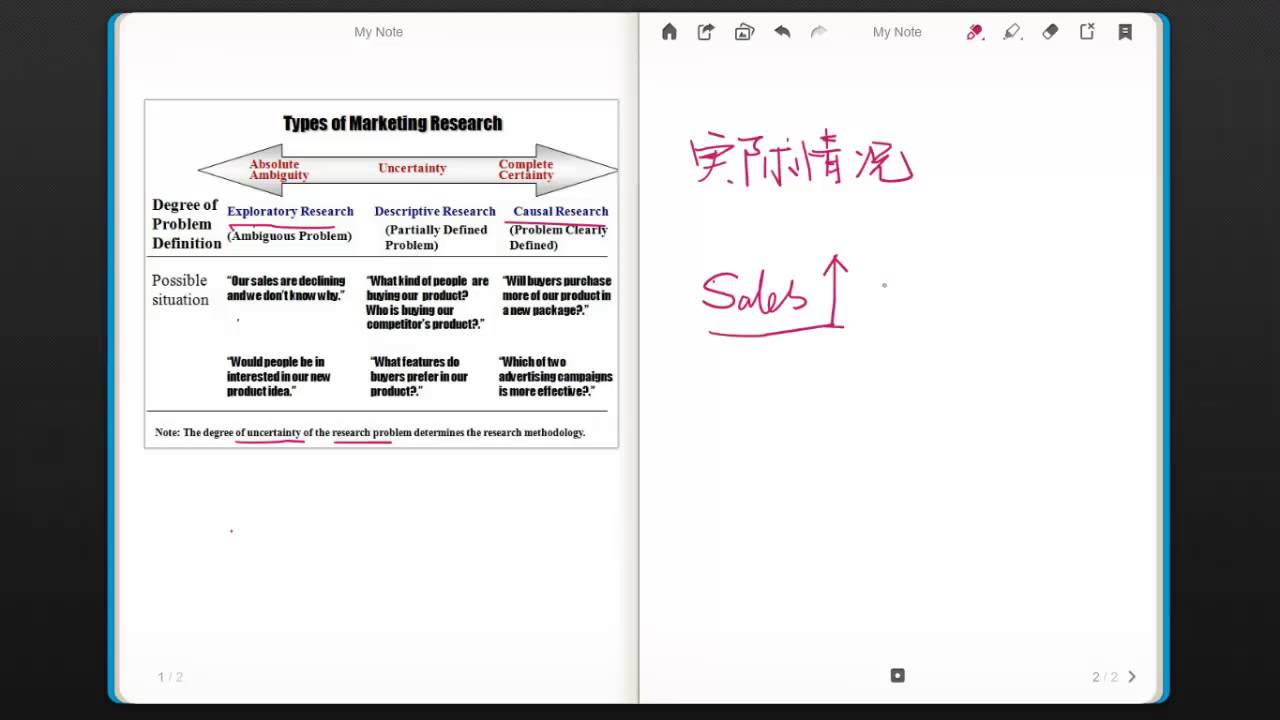Clear the page with the delete-page icon
1280x720 pixels.
tap(1087, 32)
